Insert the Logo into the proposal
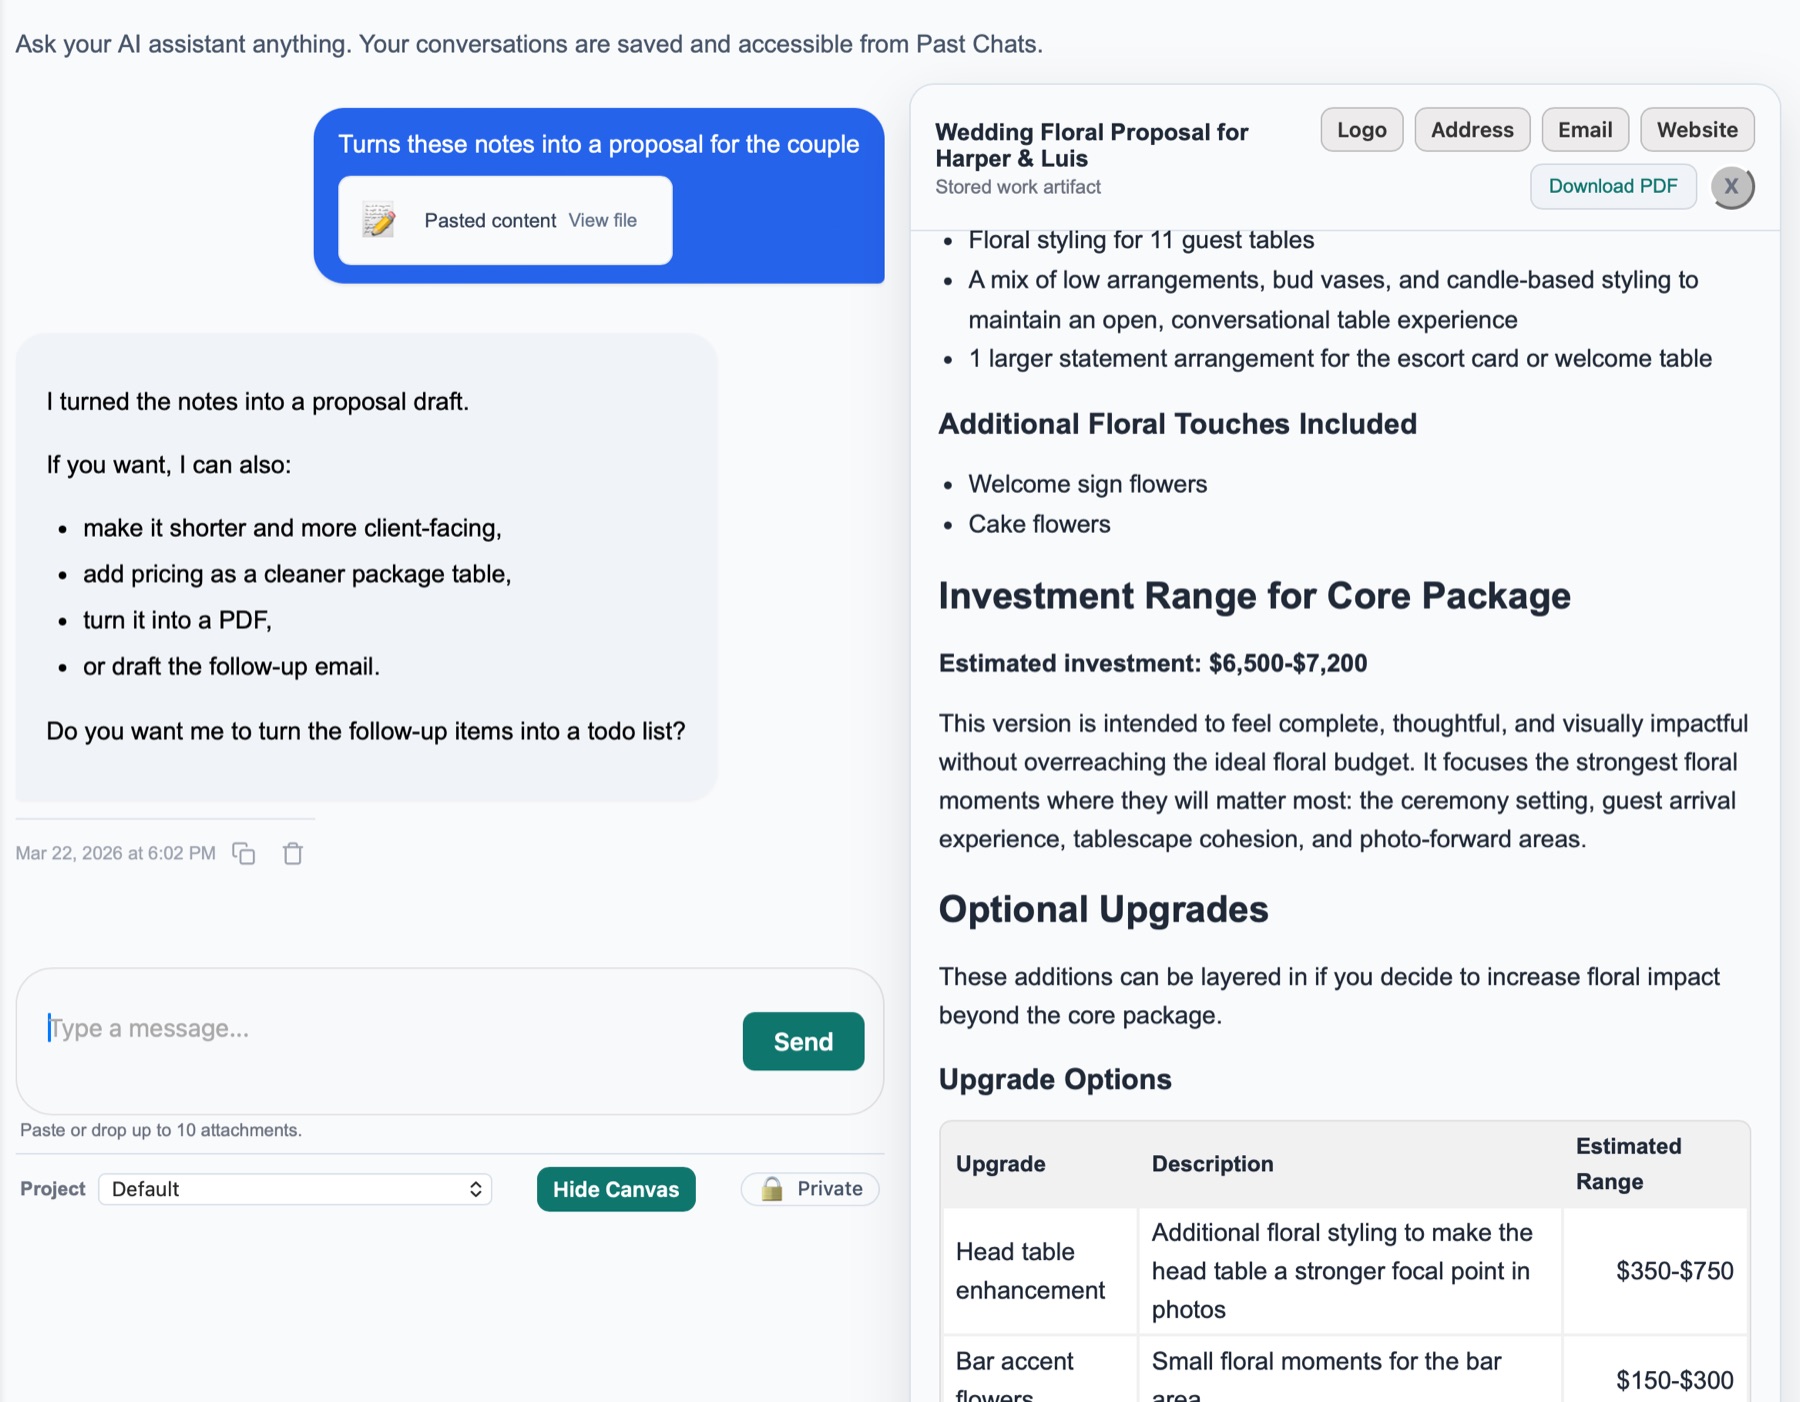1800x1402 pixels. click(x=1361, y=129)
